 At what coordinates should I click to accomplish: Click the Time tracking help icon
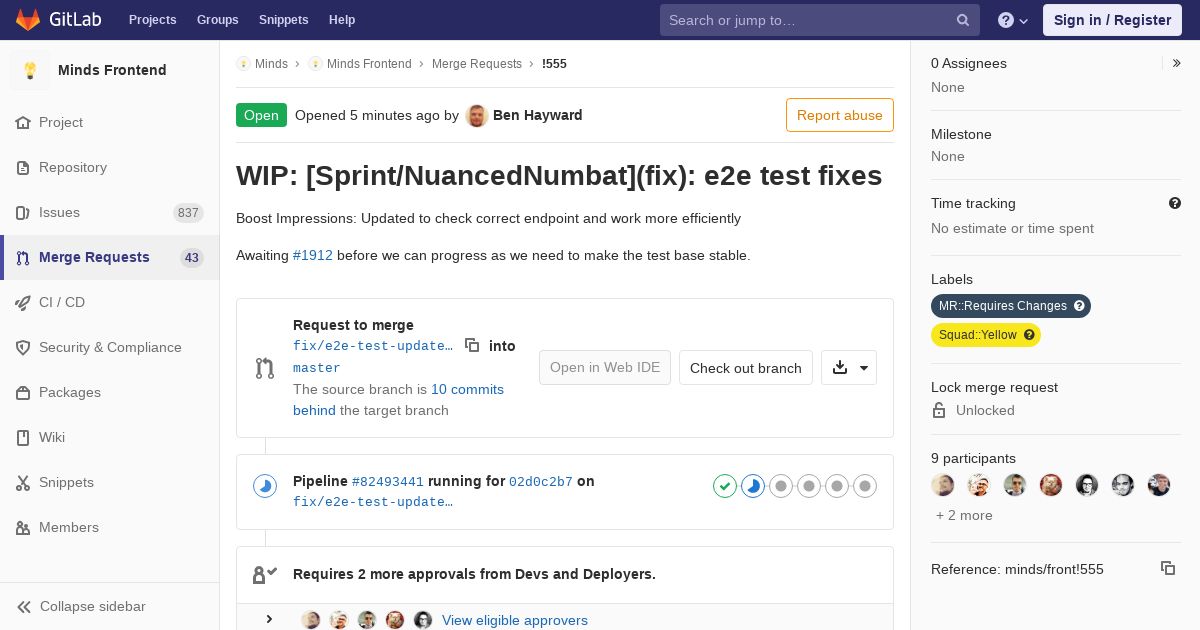click(x=1175, y=203)
